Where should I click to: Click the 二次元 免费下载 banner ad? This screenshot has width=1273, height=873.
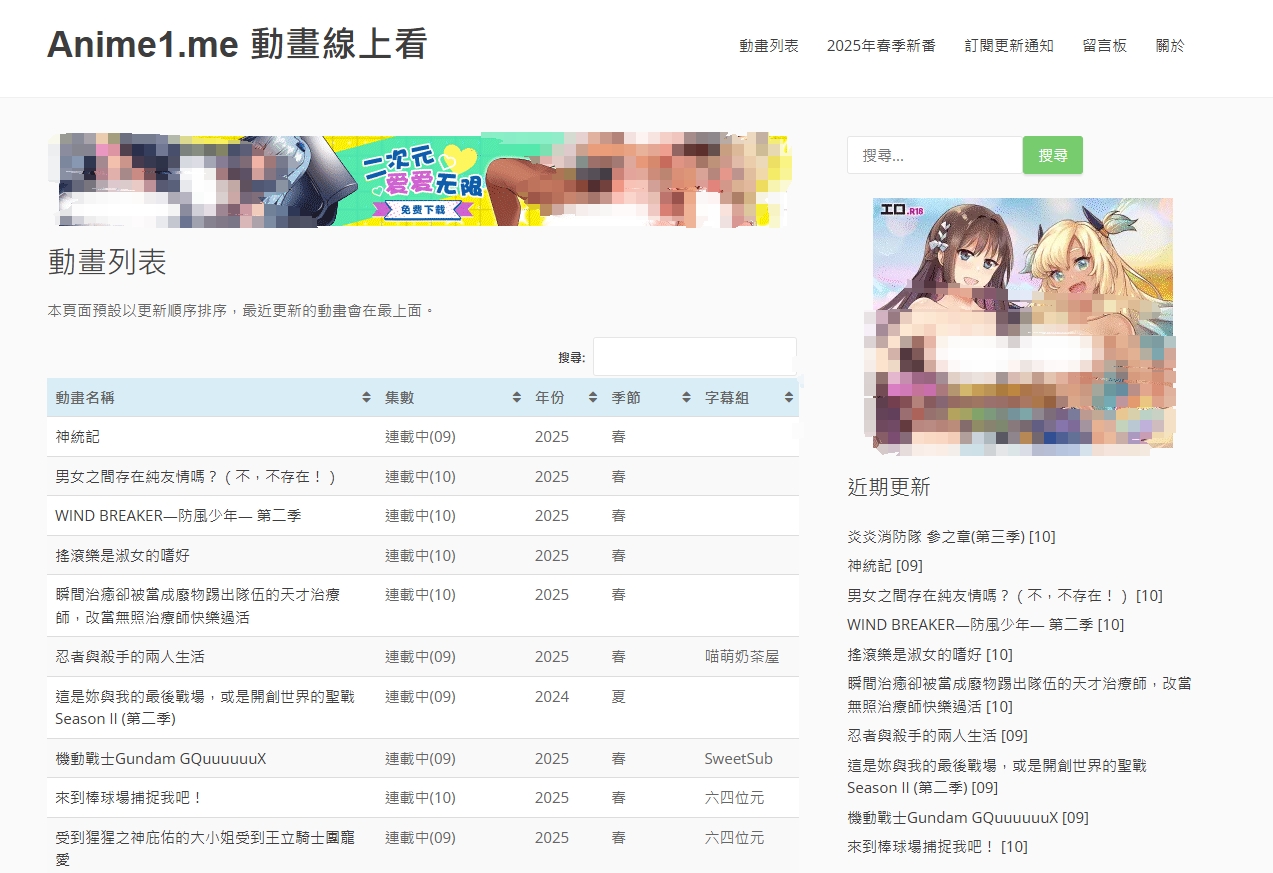423,180
